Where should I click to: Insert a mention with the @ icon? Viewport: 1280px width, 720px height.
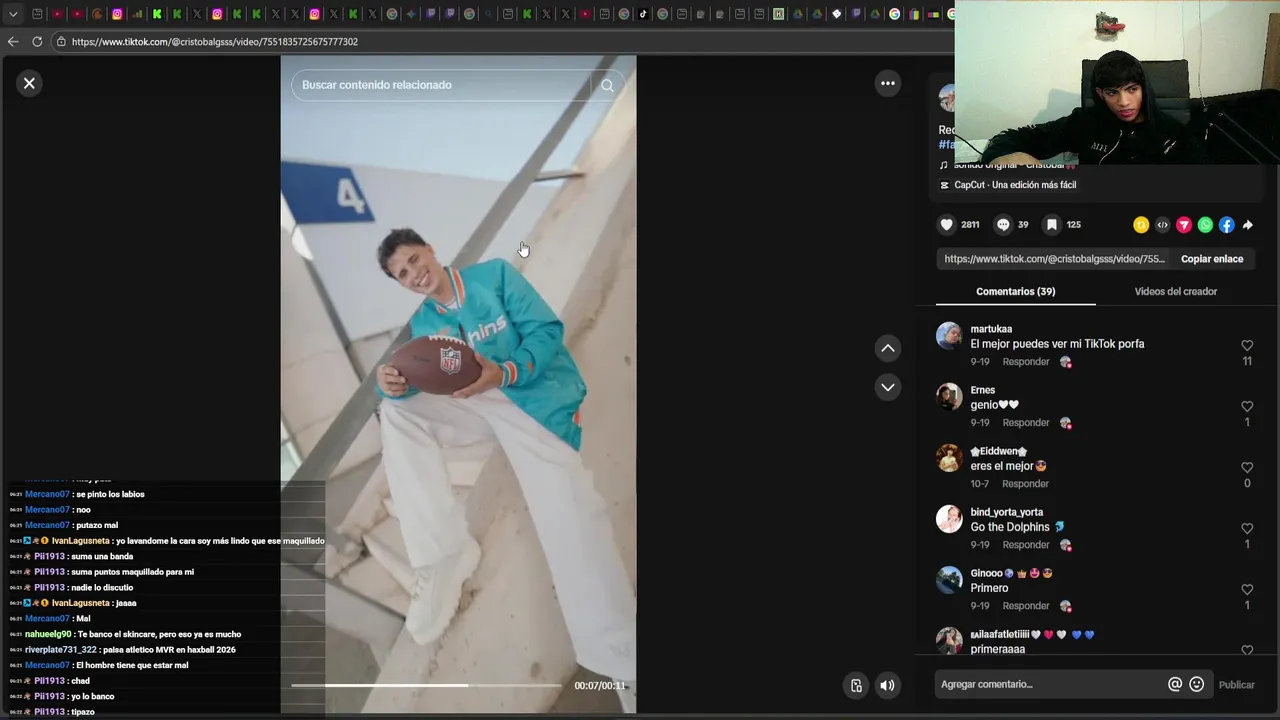point(1175,685)
